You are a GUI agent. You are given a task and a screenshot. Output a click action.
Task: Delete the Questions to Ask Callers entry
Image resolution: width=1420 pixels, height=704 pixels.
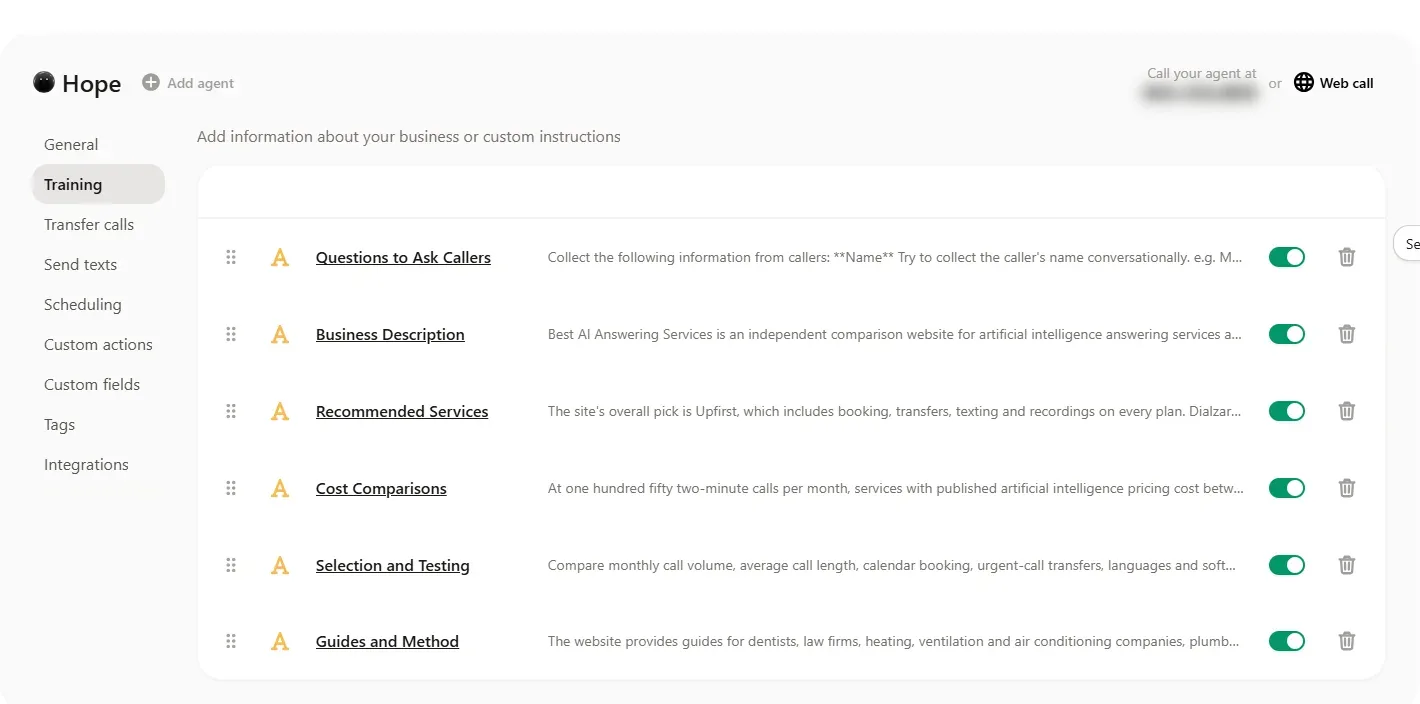(x=1347, y=257)
